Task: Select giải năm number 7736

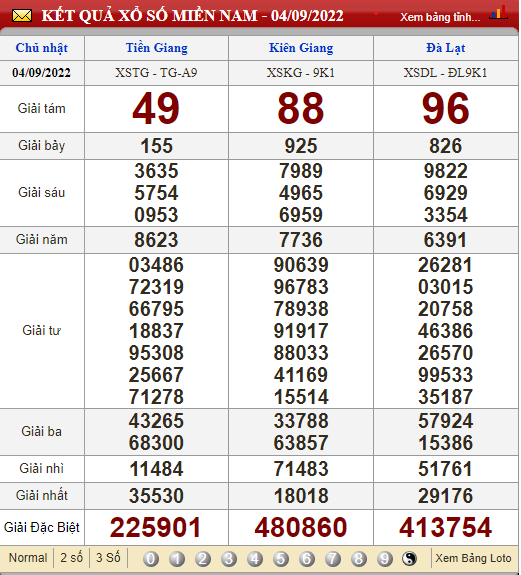Action: 301,240
